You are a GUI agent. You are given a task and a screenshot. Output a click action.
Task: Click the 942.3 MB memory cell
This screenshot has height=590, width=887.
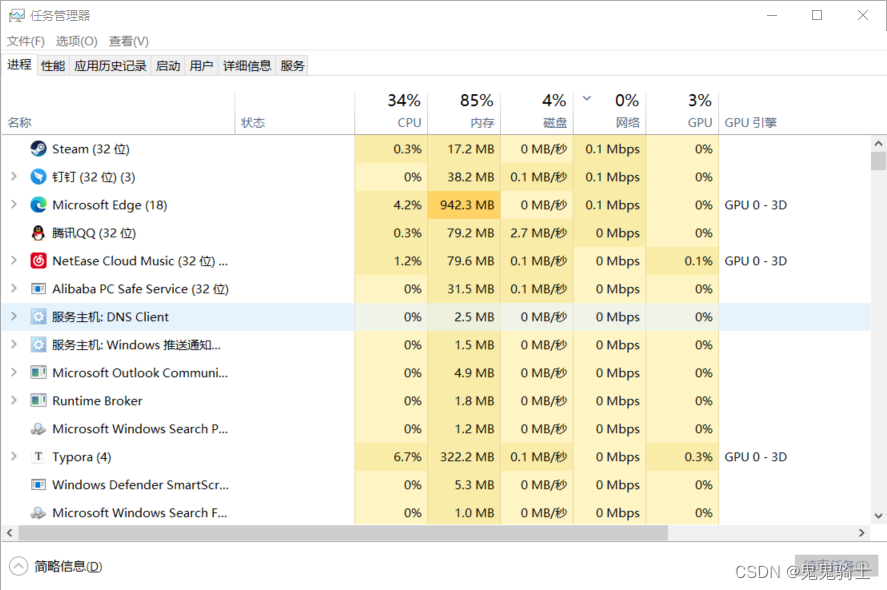[464, 205]
